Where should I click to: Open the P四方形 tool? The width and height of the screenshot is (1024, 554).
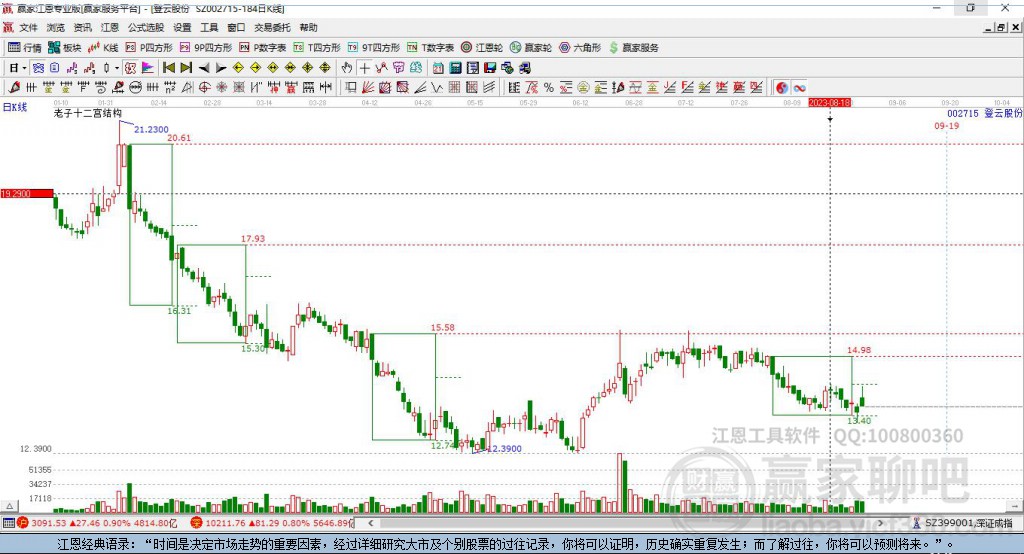click(x=149, y=48)
